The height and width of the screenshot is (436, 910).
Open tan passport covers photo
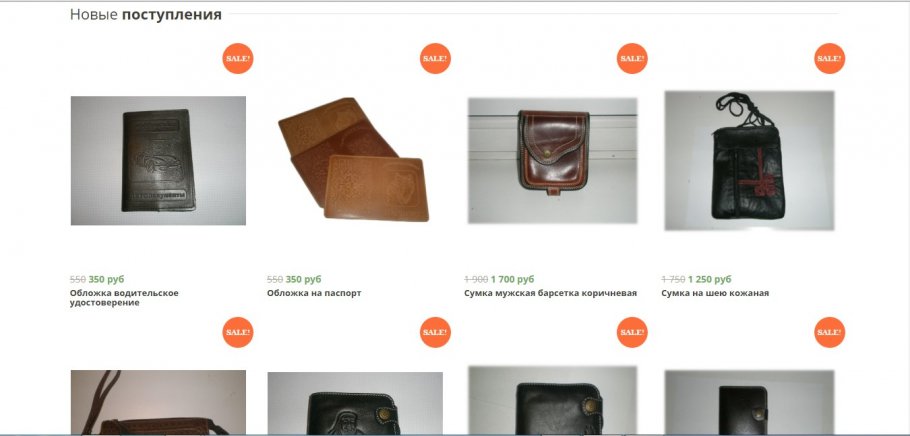pyautogui.click(x=354, y=160)
